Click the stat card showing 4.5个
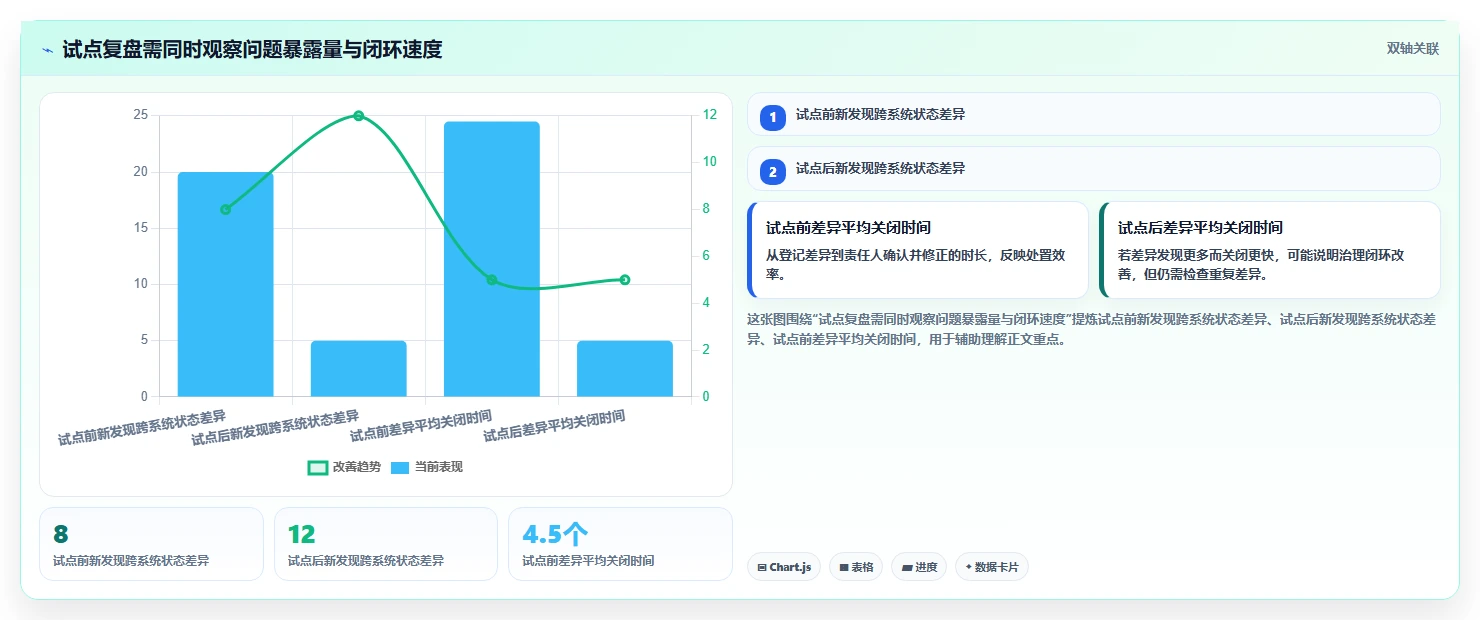This screenshot has height=620, width=1480. [620, 544]
